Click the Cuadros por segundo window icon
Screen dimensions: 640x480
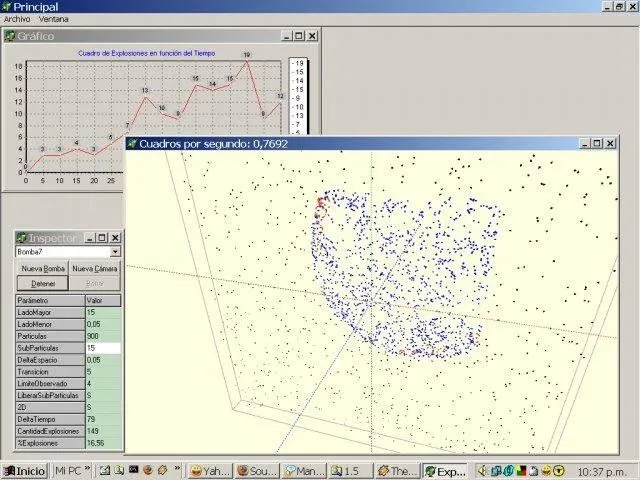[x=132, y=143]
